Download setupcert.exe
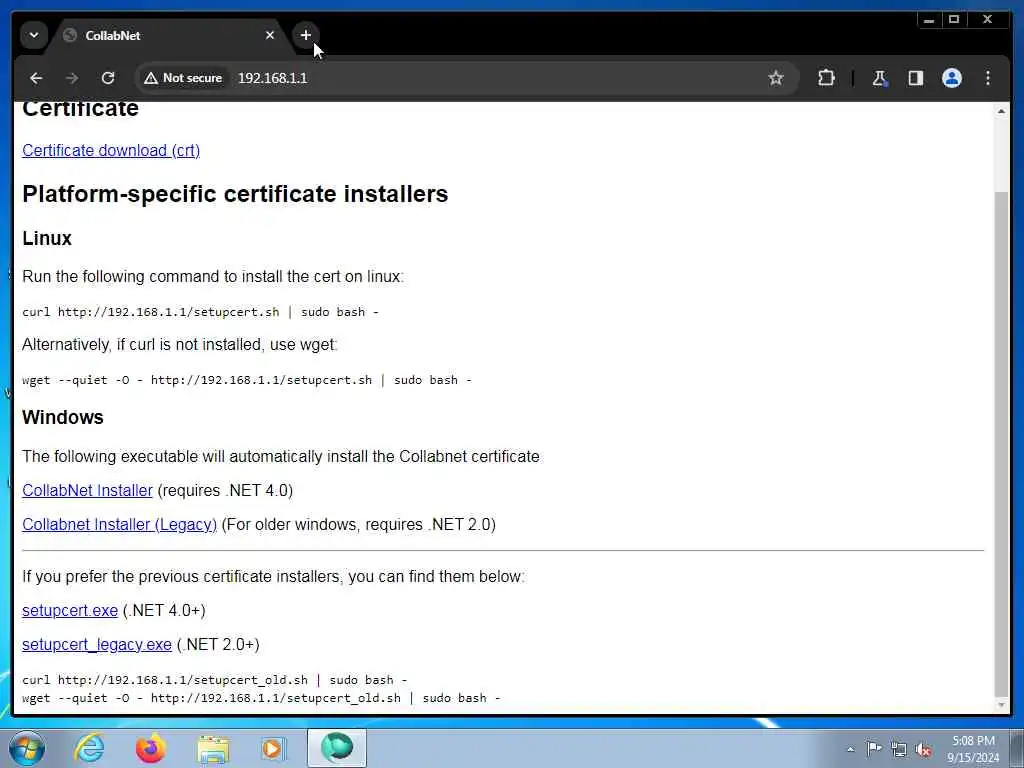 (x=70, y=611)
